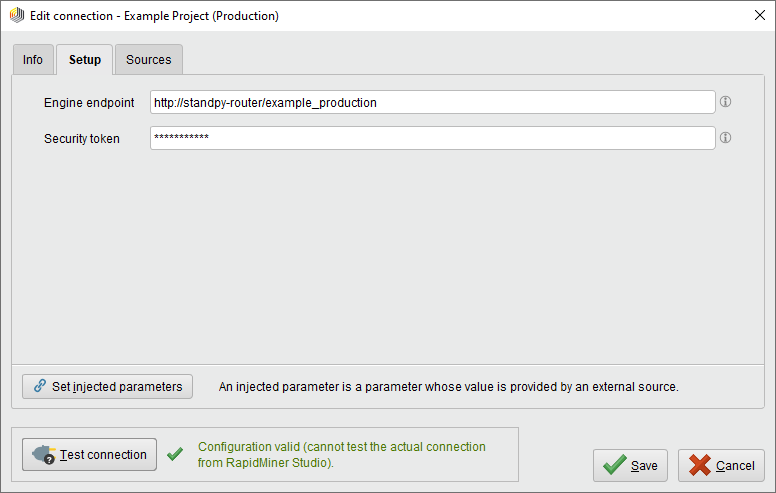
Task: Select the Setup tab
Action: click(84, 60)
